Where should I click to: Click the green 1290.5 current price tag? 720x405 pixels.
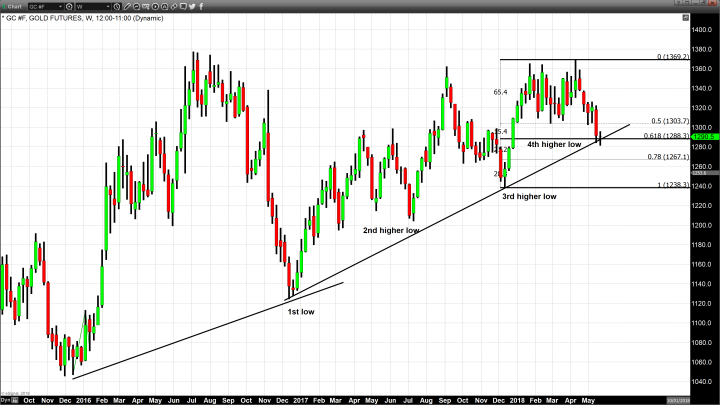pos(705,137)
